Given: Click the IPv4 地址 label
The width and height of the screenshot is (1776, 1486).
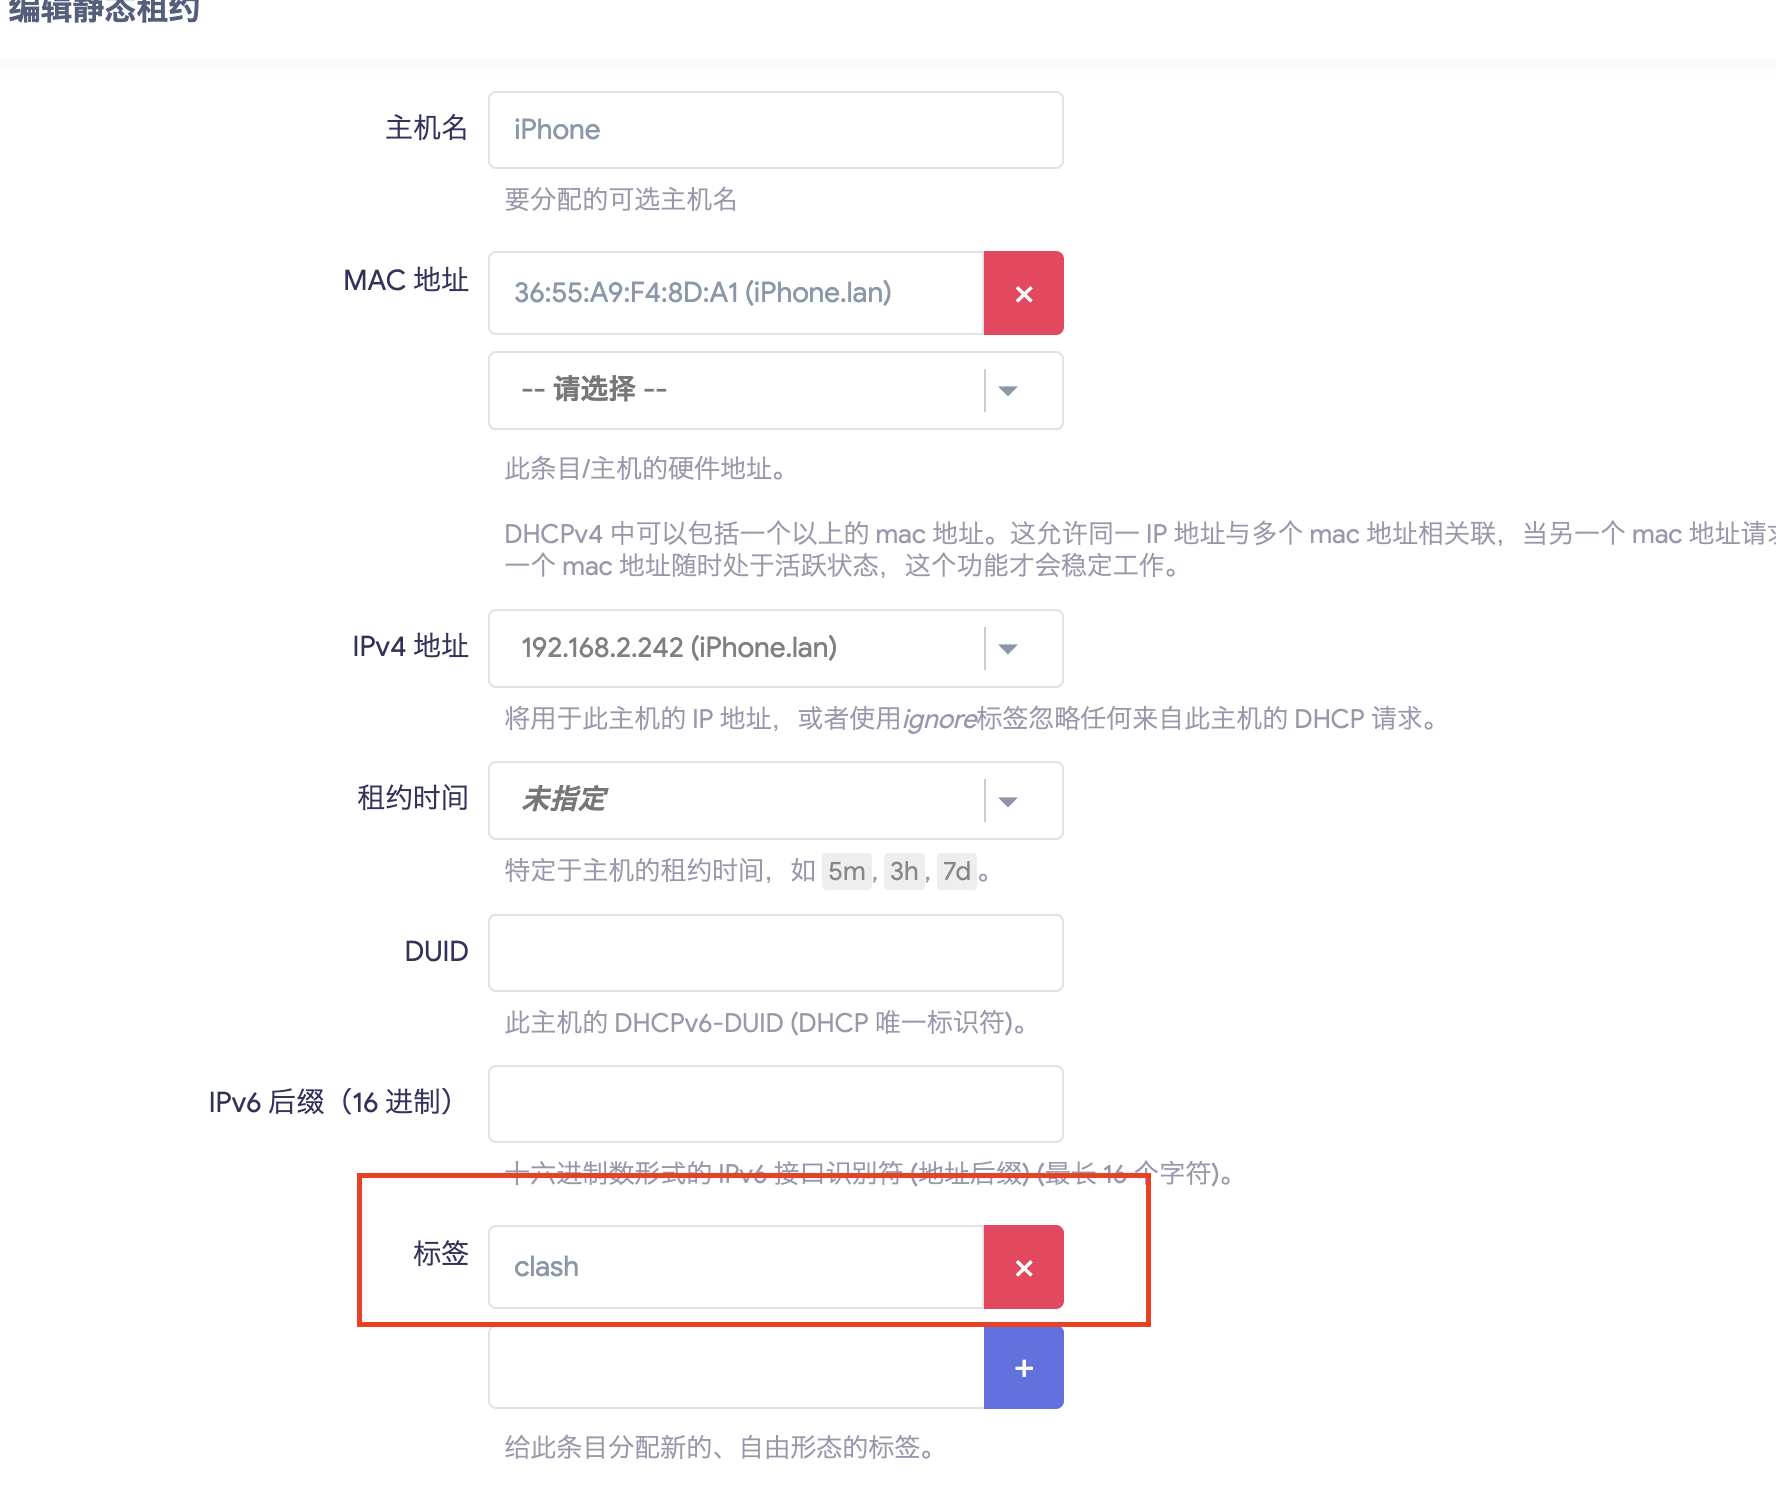Looking at the screenshot, I should (410, 646).
